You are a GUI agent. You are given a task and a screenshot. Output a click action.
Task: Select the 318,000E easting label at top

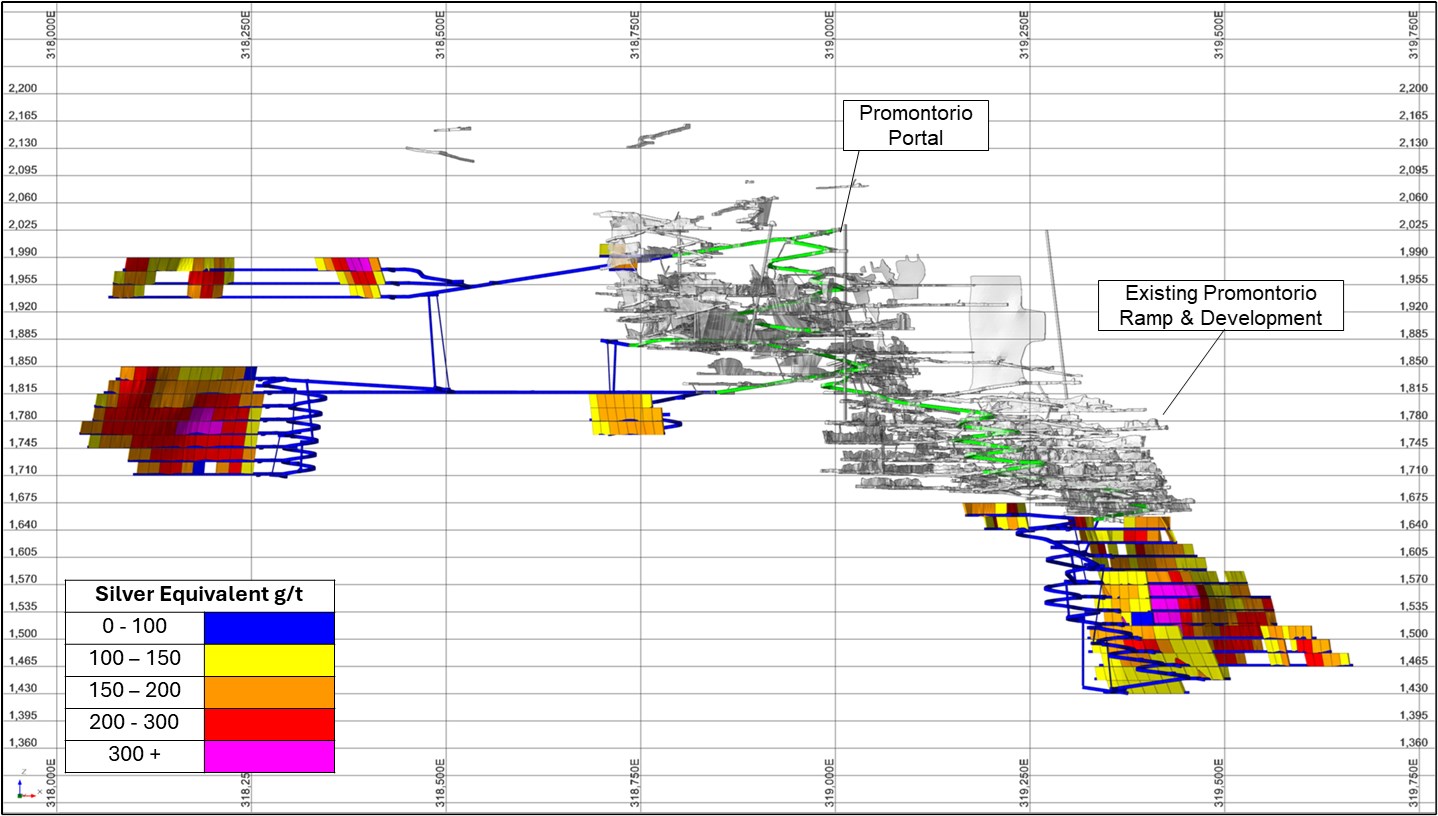[51, 35]
